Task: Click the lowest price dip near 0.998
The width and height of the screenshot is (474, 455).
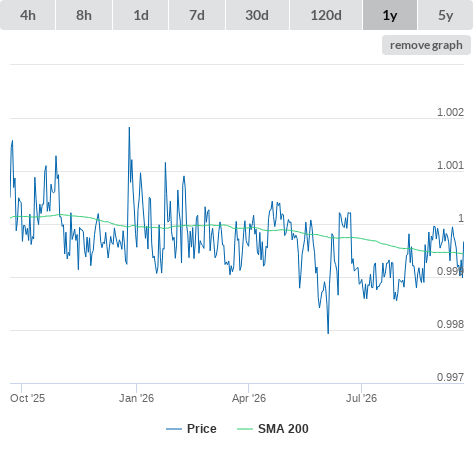Action: (328, 332)
